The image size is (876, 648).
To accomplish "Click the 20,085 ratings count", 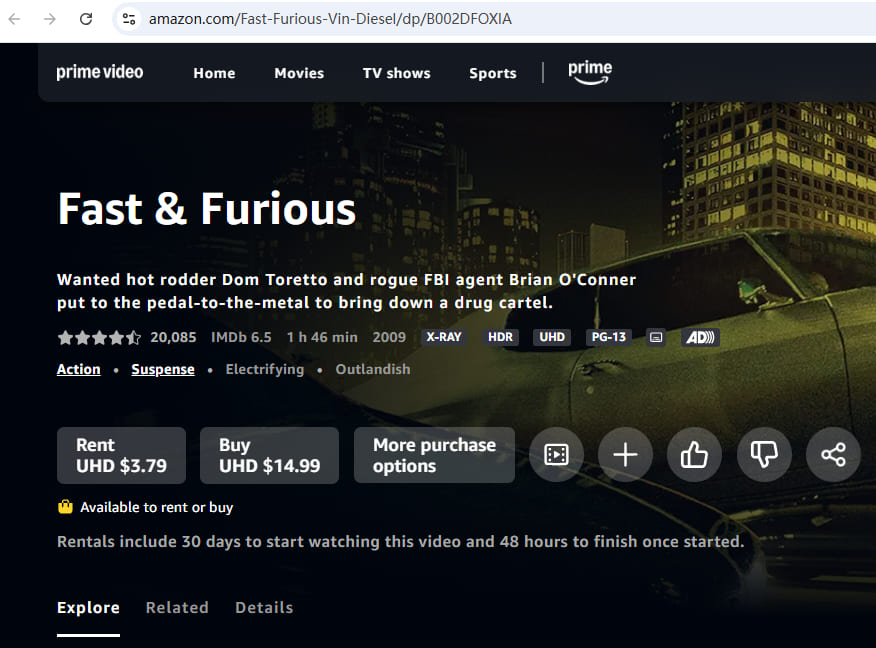I will tap(173, 337).
